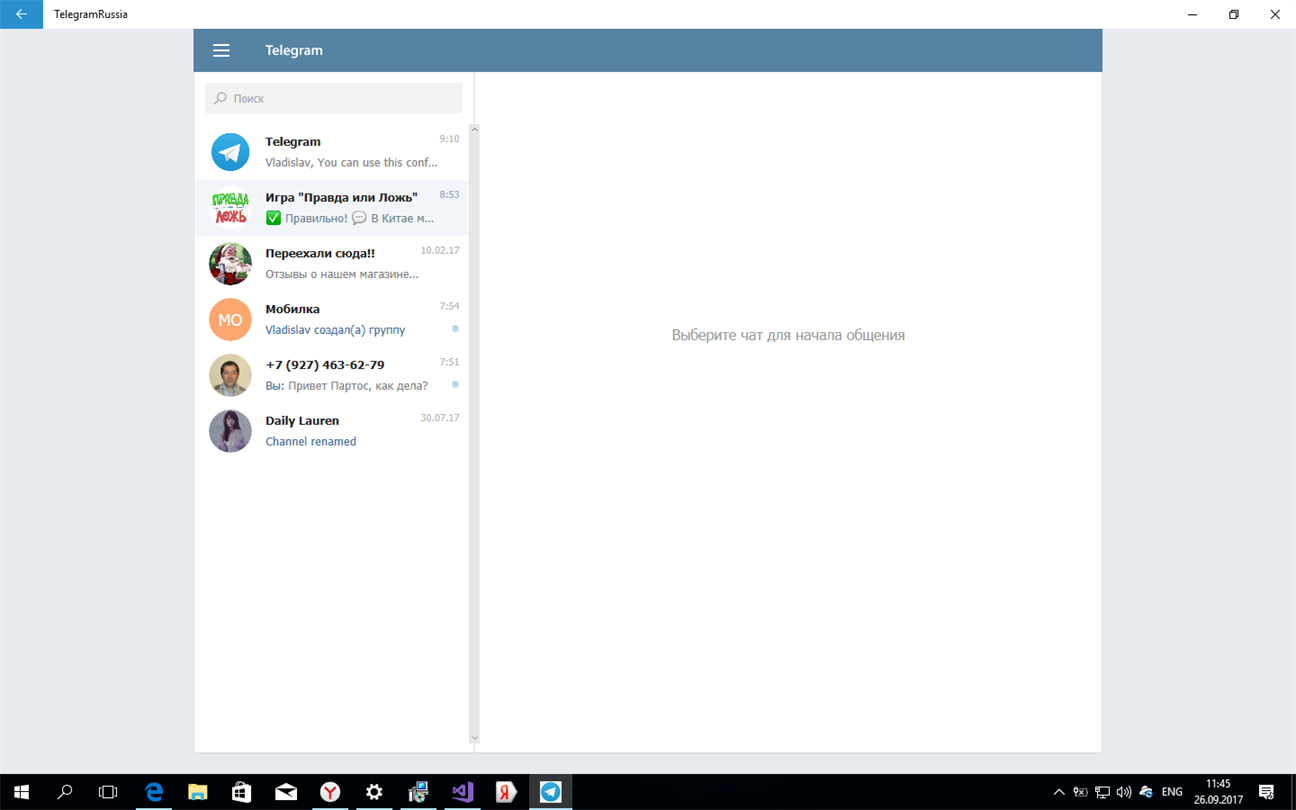The height and width of the screenshot is (810, 1296).
Task: Open the Переехали сюда!! chat
Action: click(331, 264)
